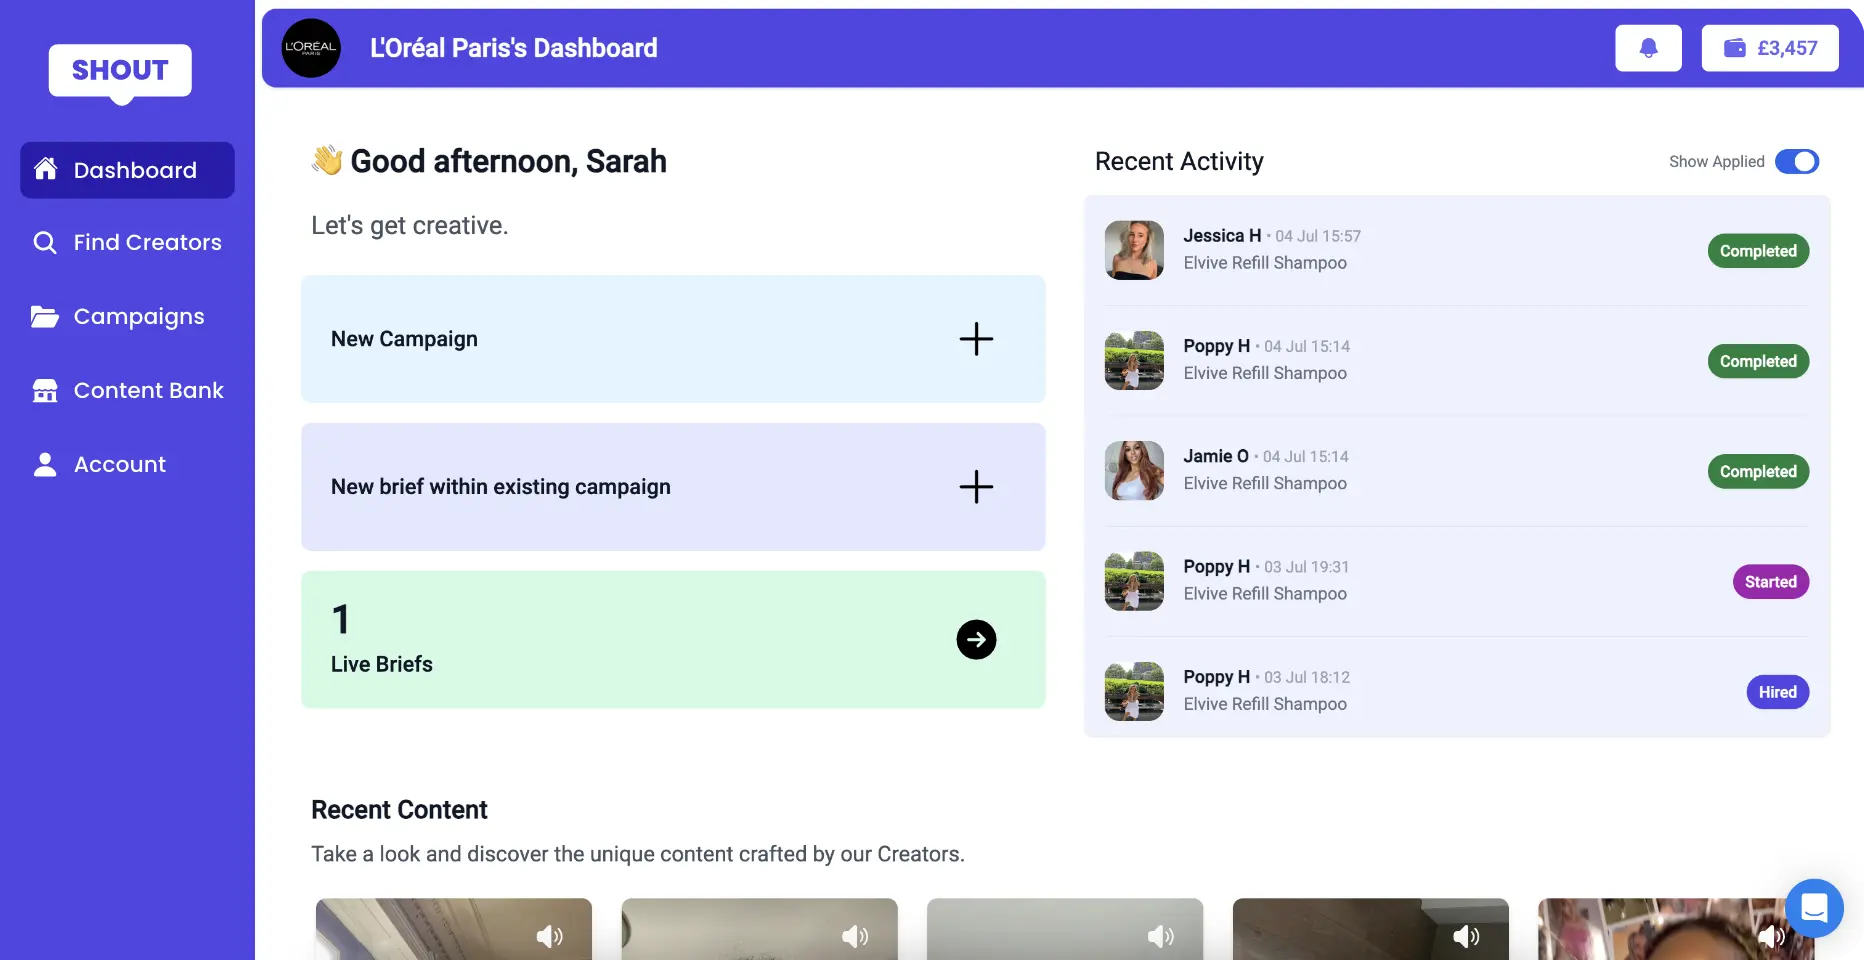The height and width of the screenshot is (960, 1864).
Task: Open the chat support bubble
Action: click(1815, 908)
